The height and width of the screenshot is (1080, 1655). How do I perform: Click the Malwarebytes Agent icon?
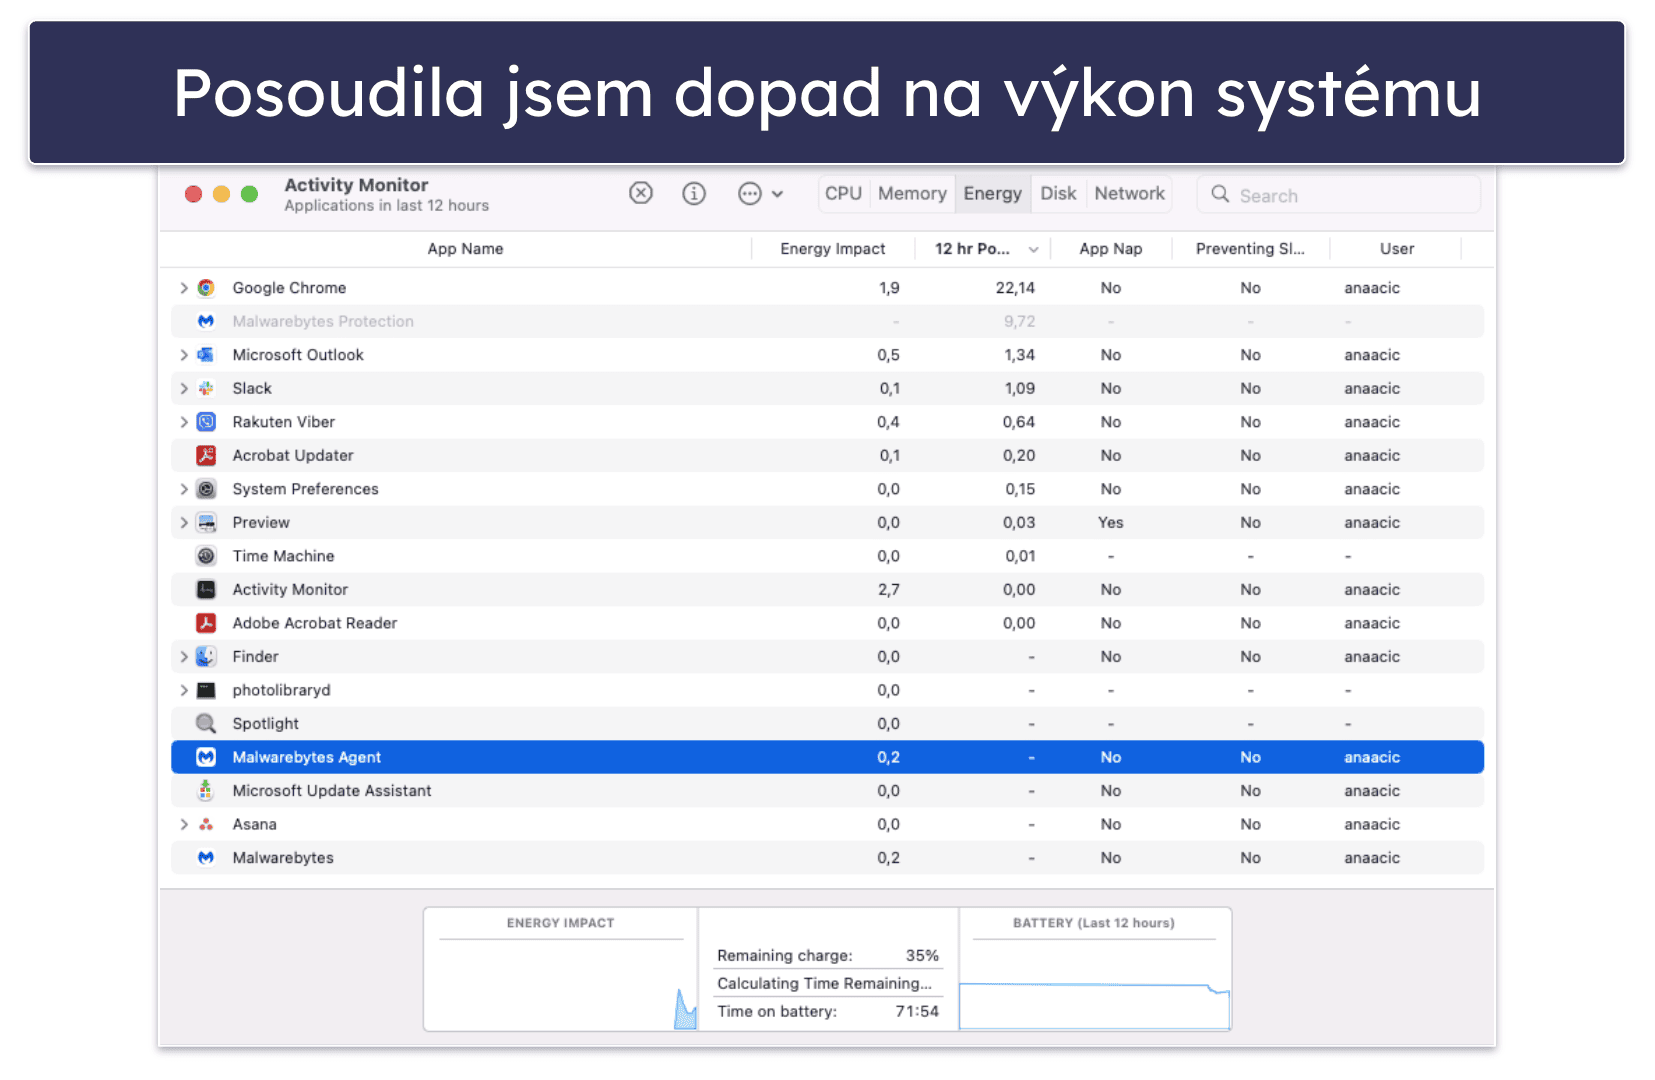click(206, 757)
